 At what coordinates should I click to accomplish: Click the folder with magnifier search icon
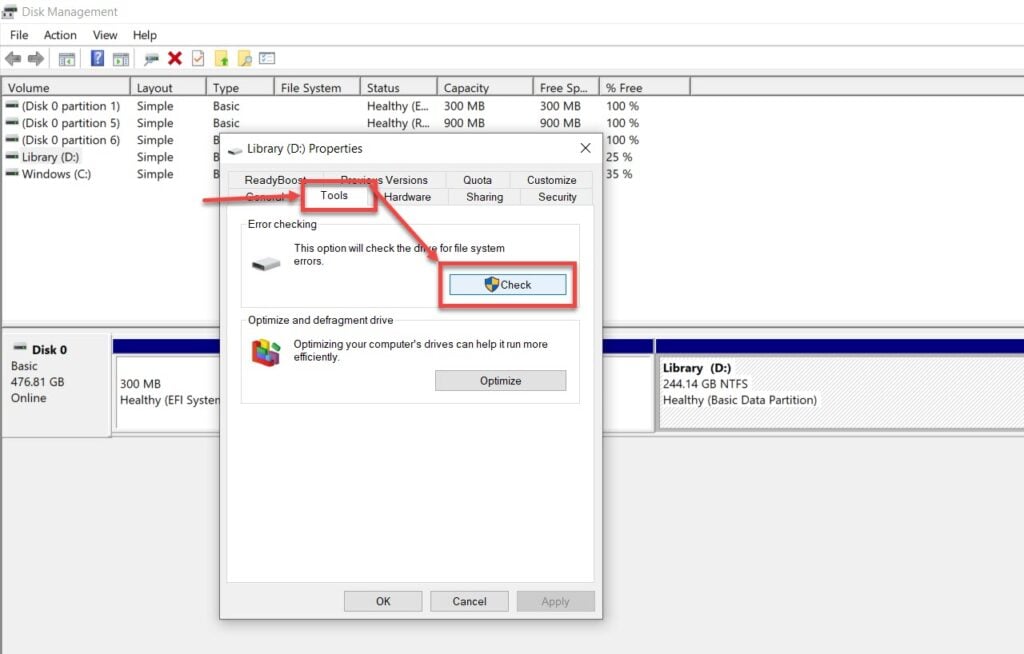[x=245, y=59]
